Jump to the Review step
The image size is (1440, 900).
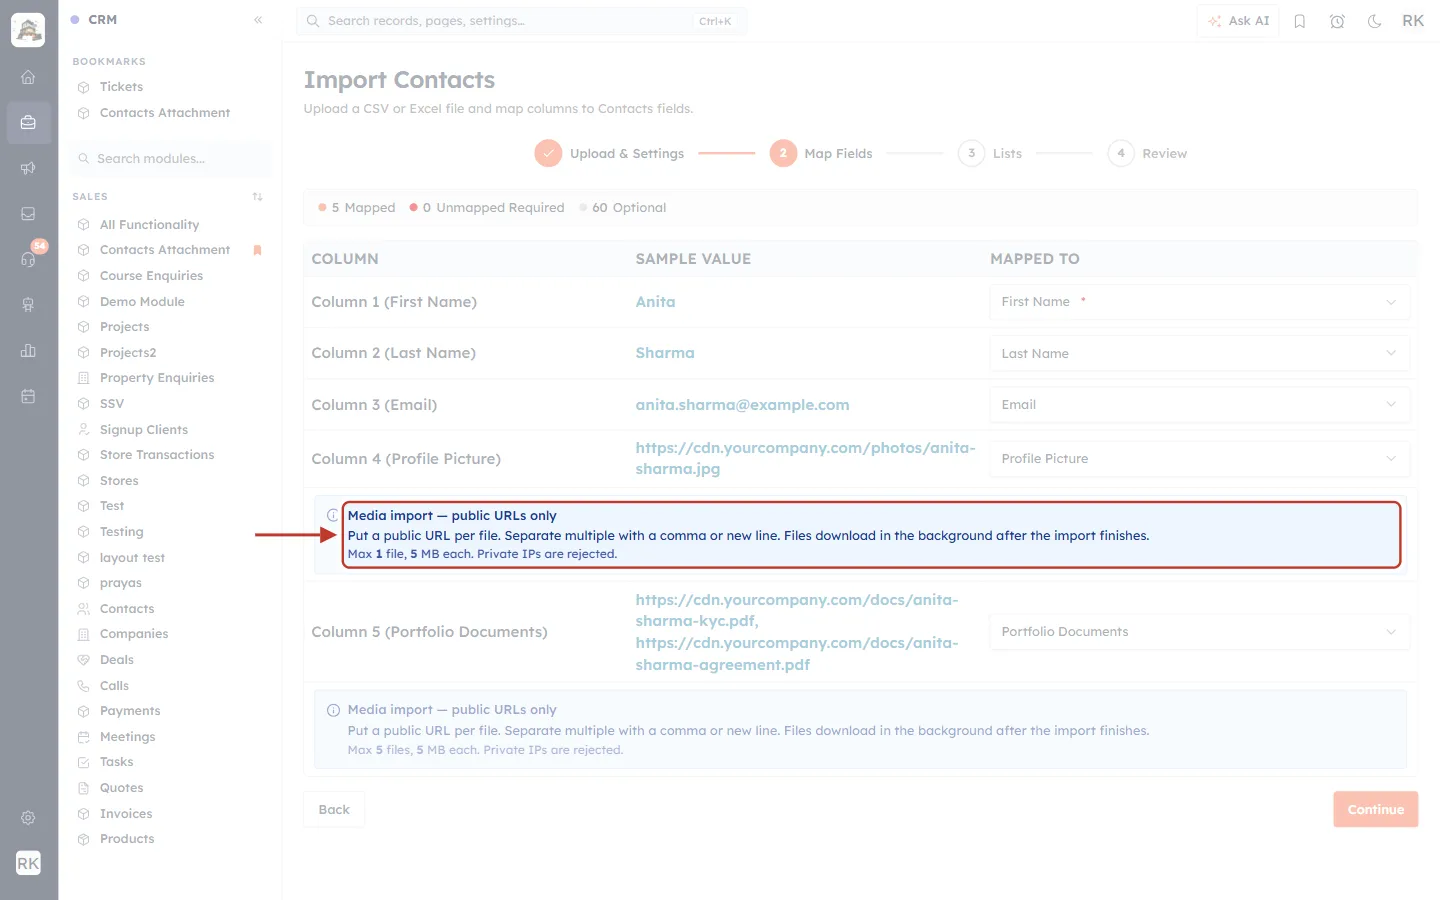pos(1147,153)
